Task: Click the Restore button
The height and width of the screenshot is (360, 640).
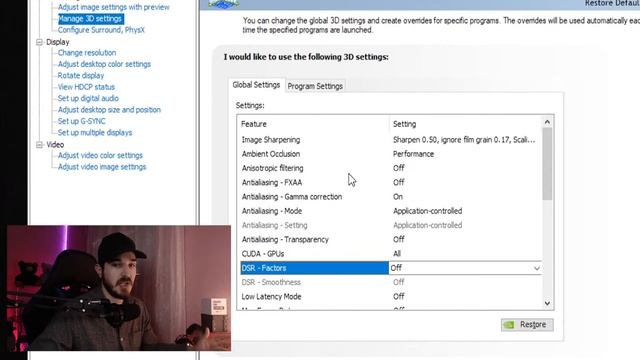Action: [x=527, y=324]
